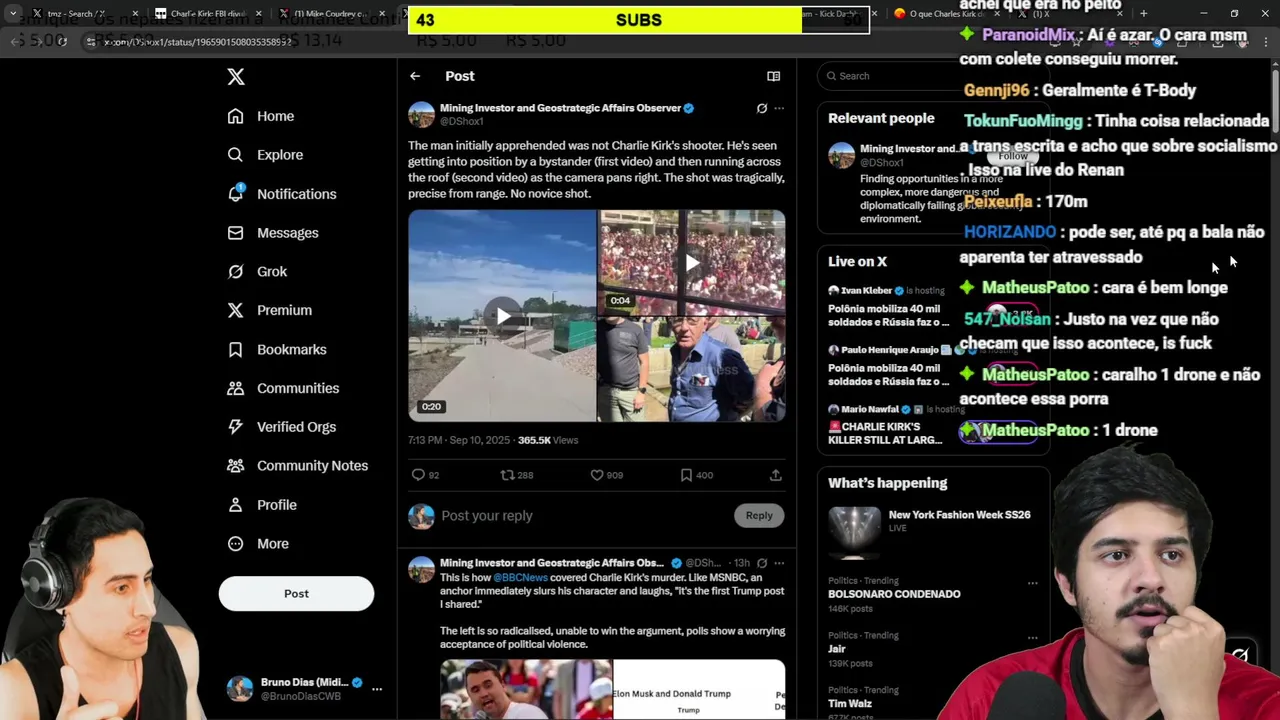Click the 365.5K Views count

pyautogui.click(x=548, y=440)
